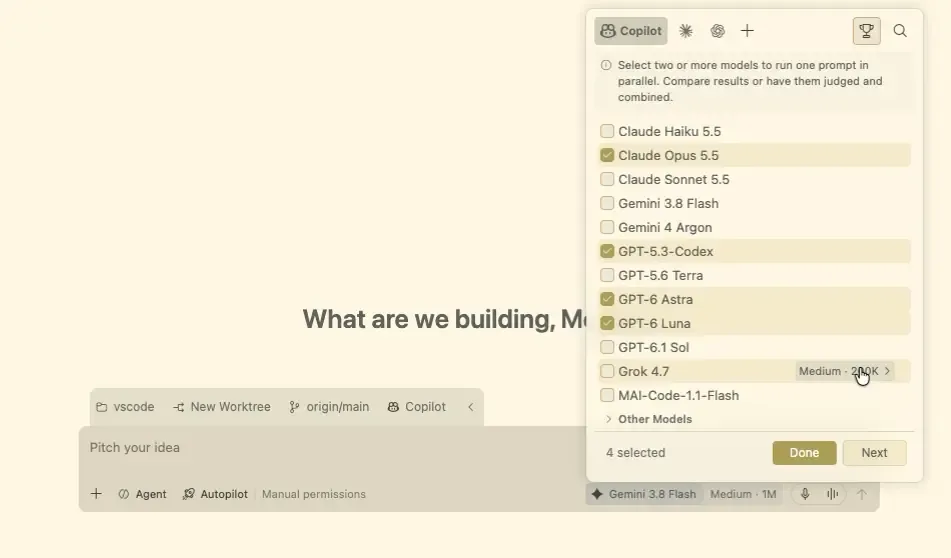Change the Medium · 1M reasoning setting

(x=743, y=494)
